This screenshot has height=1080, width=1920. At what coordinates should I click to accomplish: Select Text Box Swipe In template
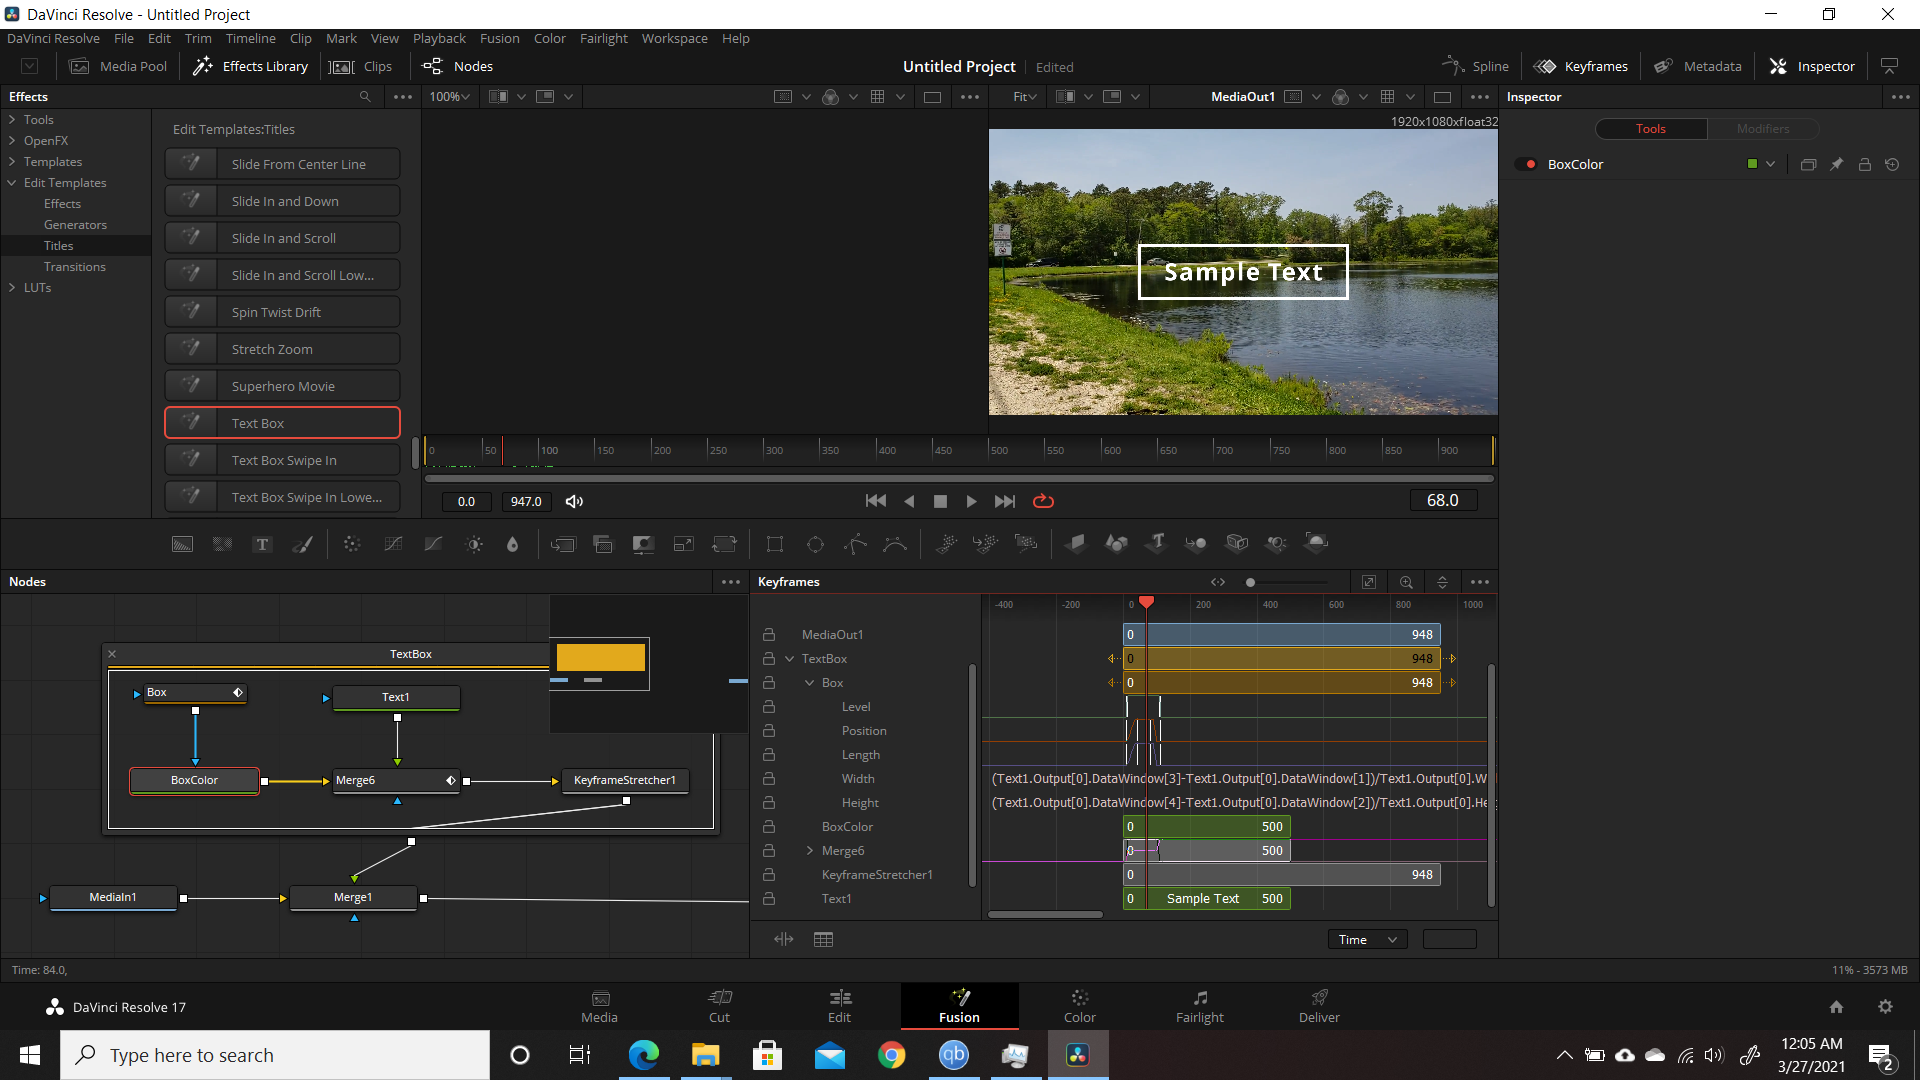[x=282, y=460]
